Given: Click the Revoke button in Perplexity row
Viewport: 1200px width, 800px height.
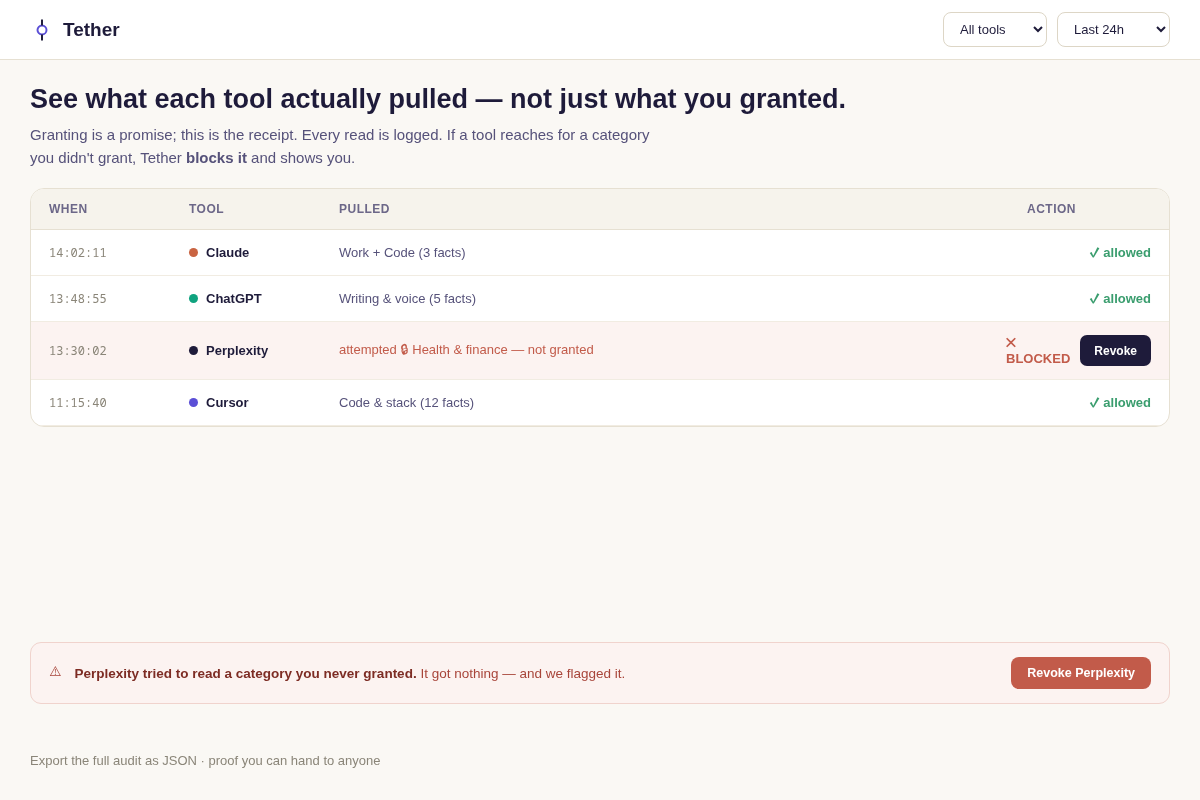Looking at the screenshot, I should click(x=1115, y=351).
